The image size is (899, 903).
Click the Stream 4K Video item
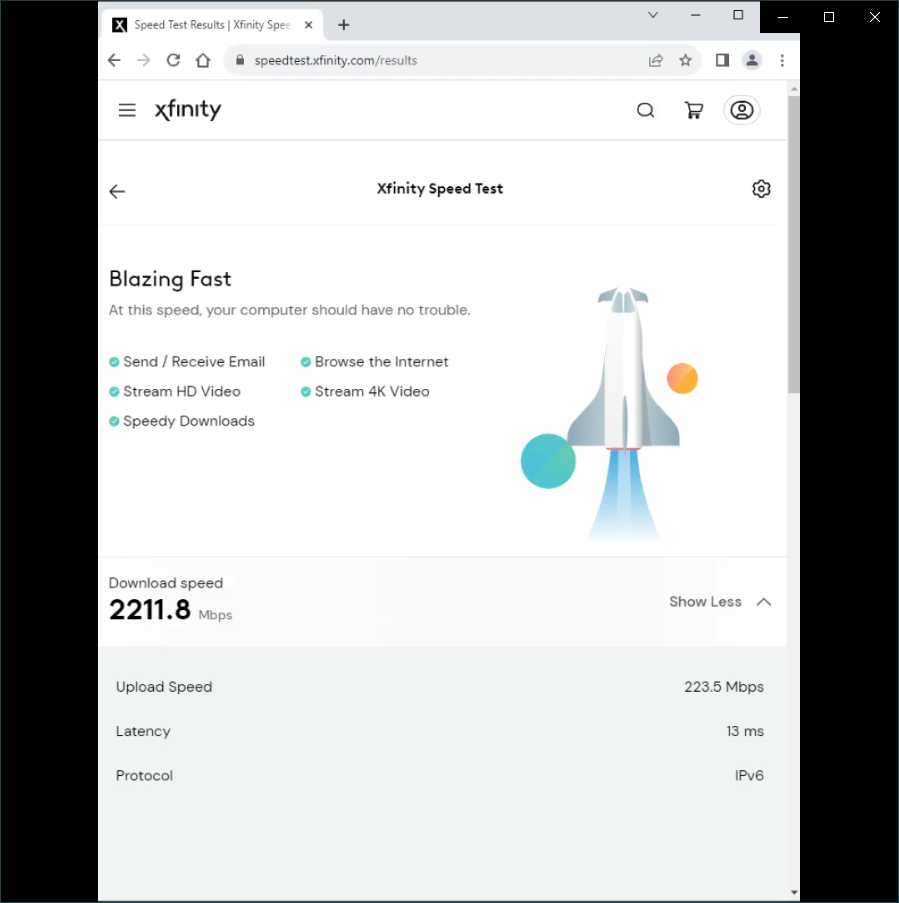pos(365,392)
